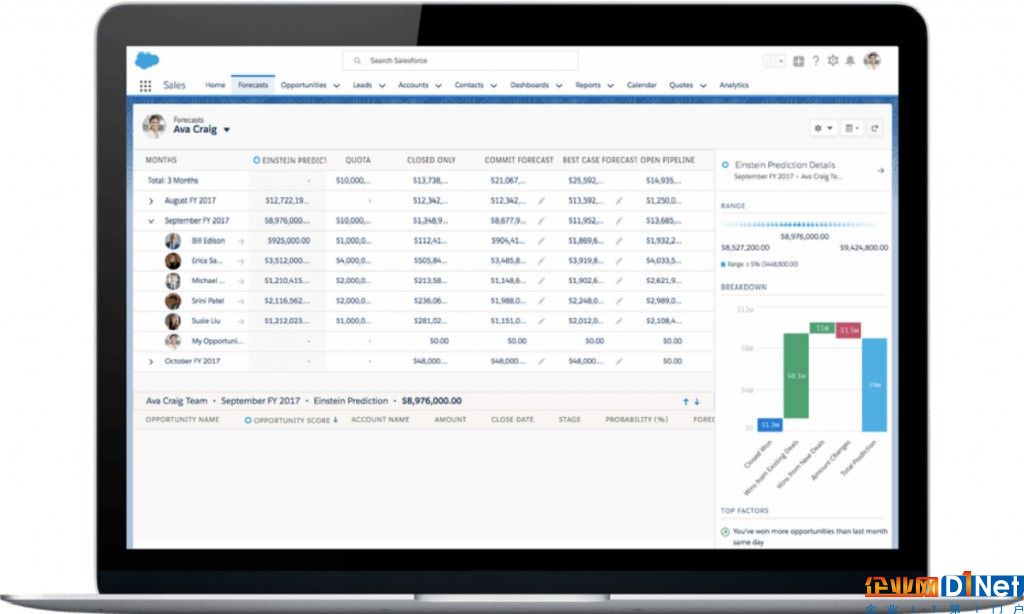Edit October FY 2017 commit forecast pencil
The width and height of the screenshot is (1024, 614).
[x=541, y=361]
